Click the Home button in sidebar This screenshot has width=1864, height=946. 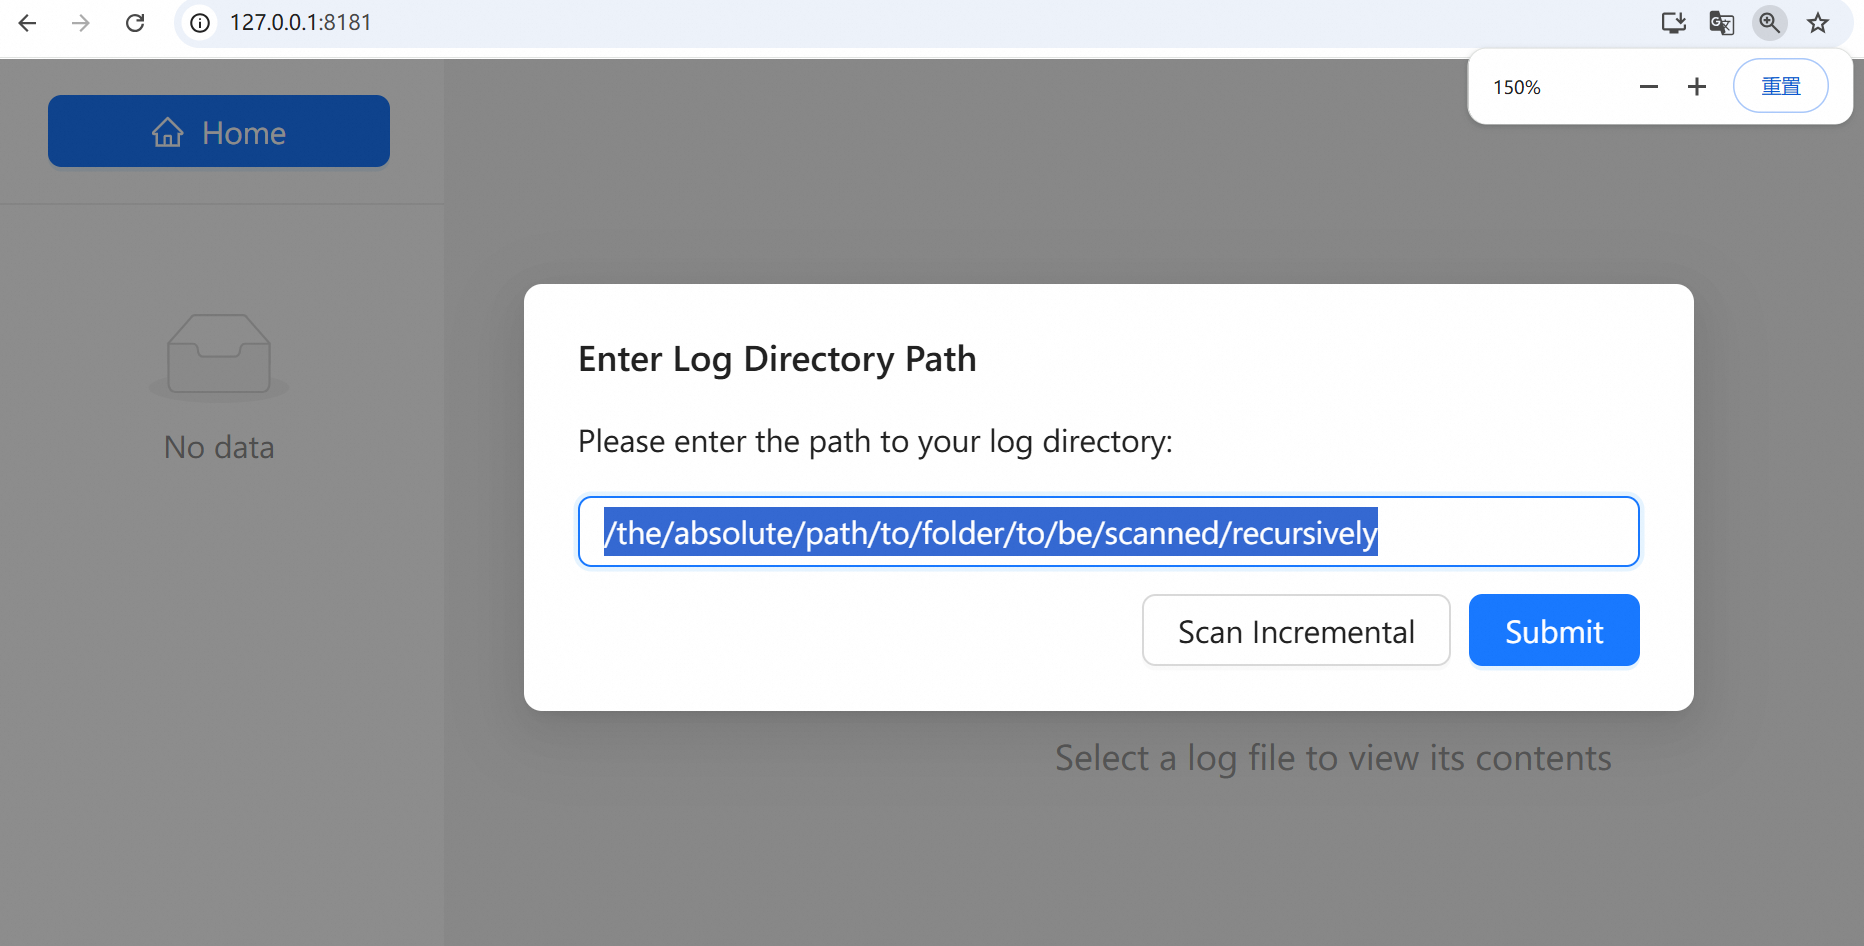coord(219,131)
